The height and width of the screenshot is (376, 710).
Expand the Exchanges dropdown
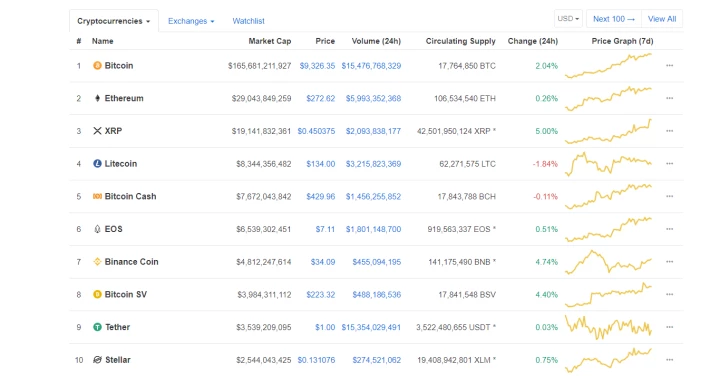tap(191, 21)
